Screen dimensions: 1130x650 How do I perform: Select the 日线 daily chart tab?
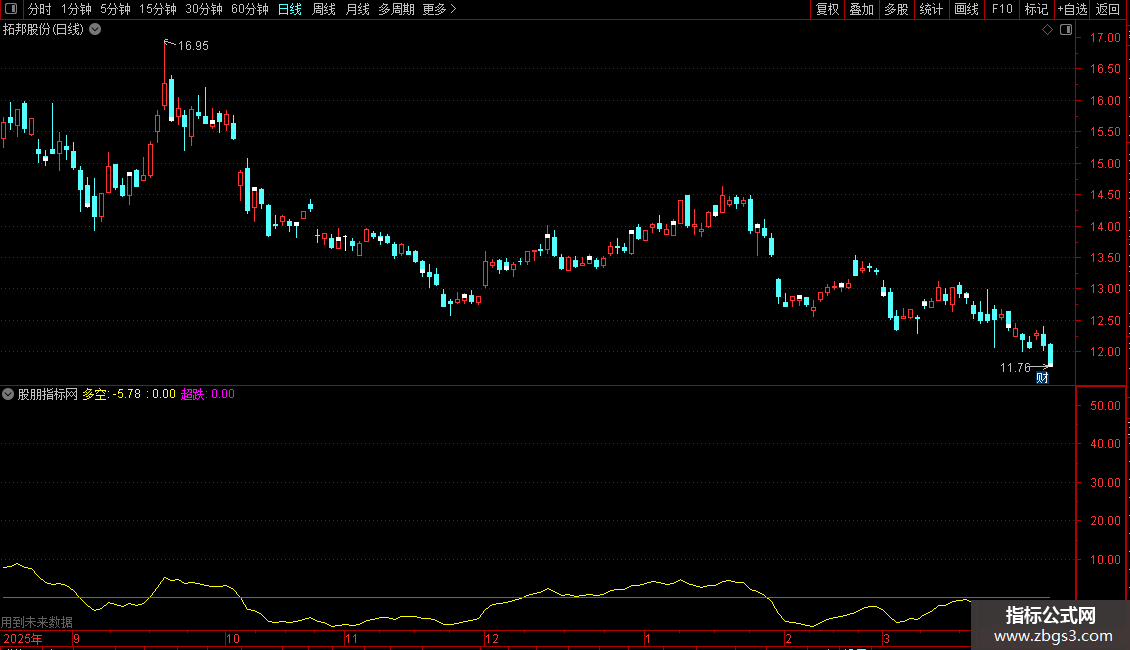pos(290,9)
